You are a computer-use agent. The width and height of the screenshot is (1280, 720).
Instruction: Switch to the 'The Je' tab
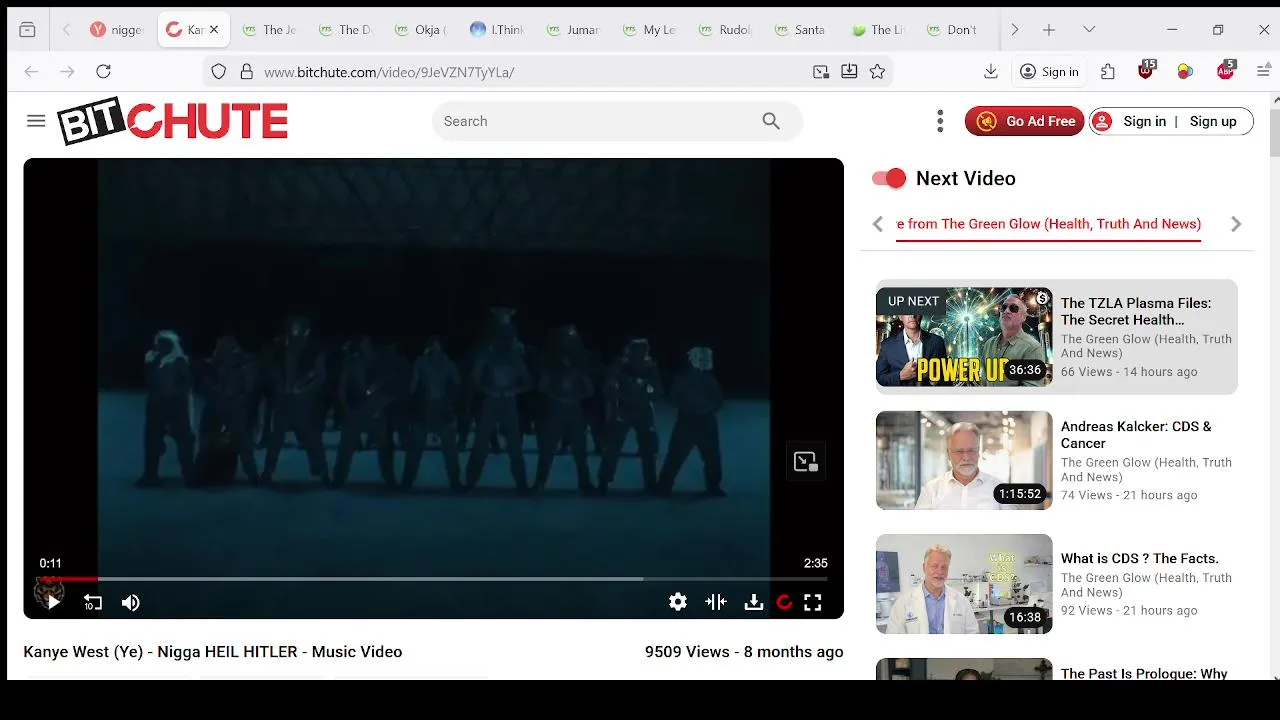coord(269,30)
